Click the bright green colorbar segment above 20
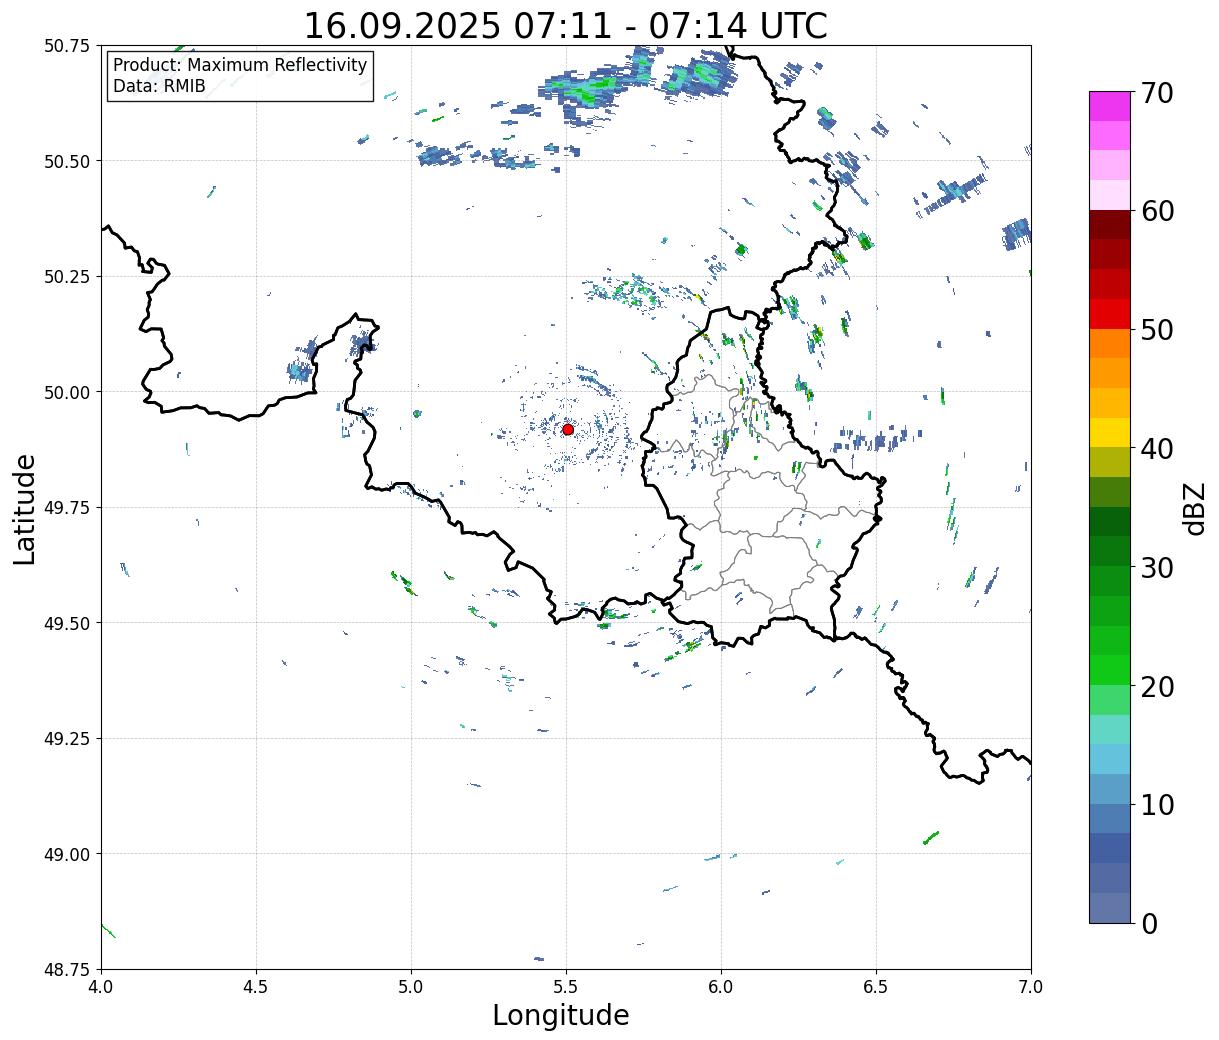The width and height of the screenshot is (1219, 1040). [1110, 670]
